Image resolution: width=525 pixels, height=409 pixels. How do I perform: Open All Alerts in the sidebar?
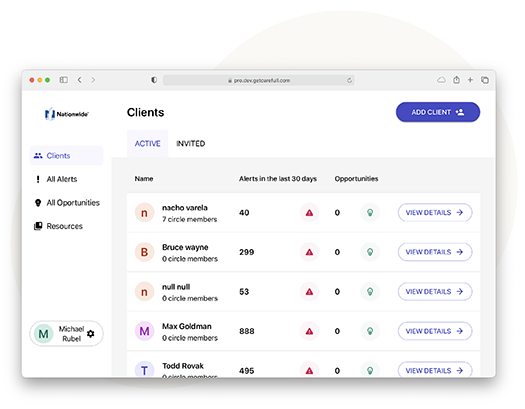[66, 179]
